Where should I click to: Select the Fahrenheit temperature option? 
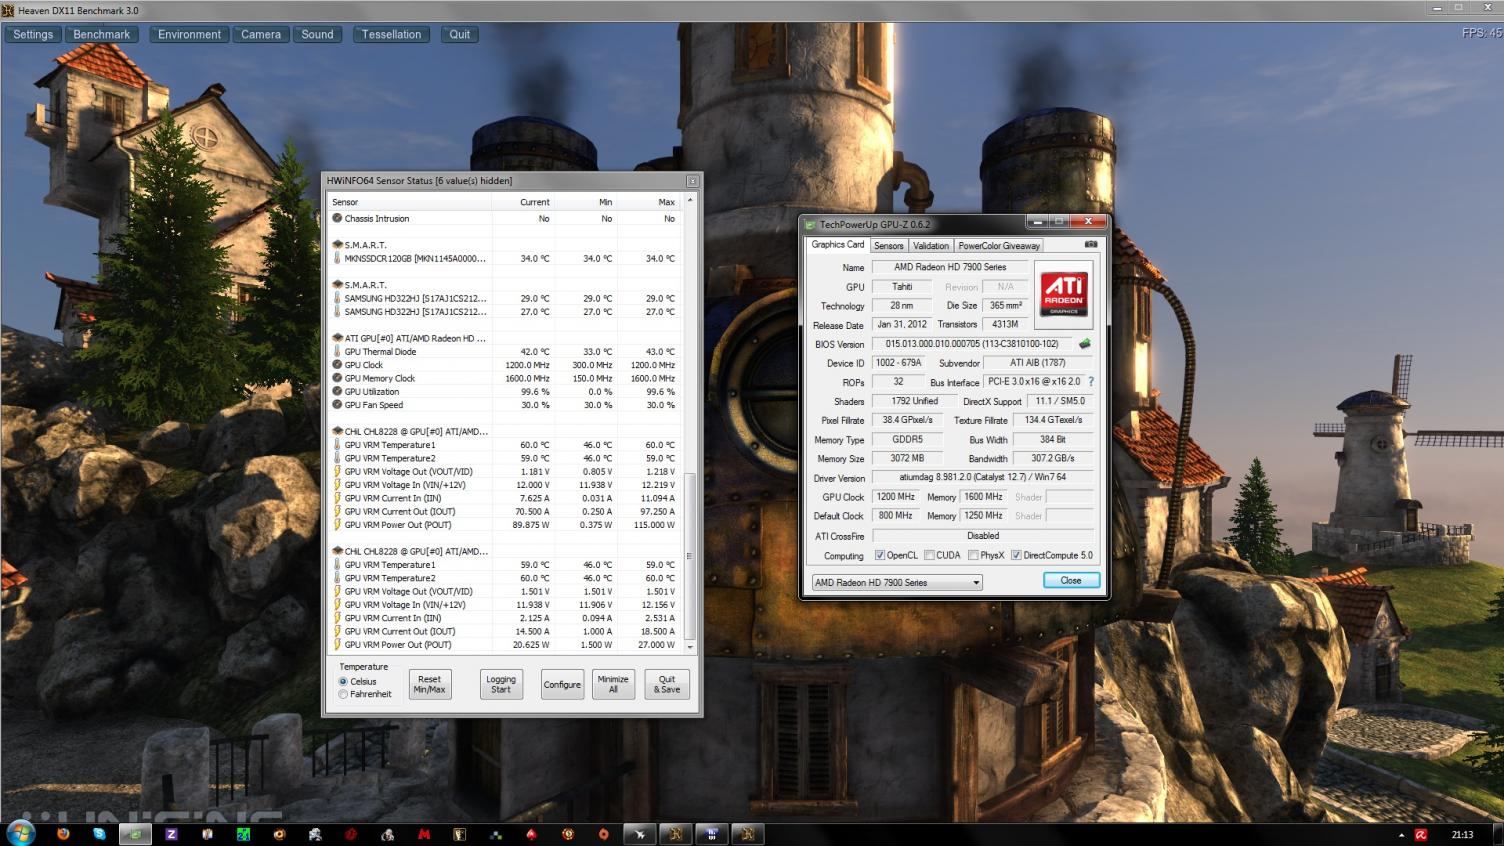click(x=343, y=694)
